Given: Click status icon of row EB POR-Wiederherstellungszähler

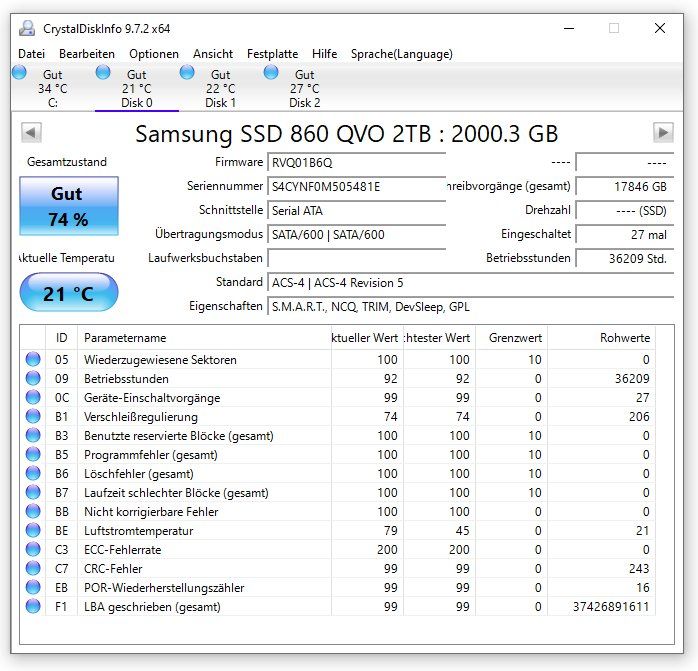Looking at the screenshot, I should click(33, 587).
